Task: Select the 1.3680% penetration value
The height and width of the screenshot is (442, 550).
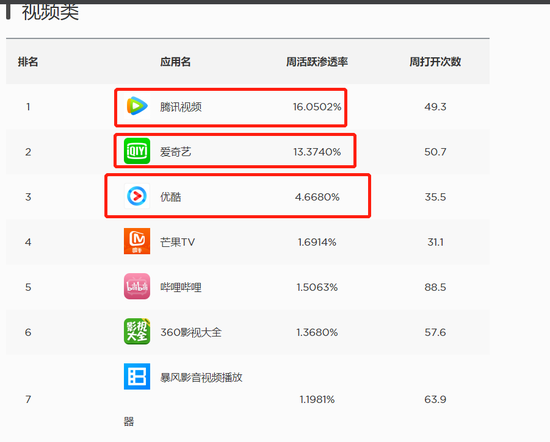Action: tap(317, 332)
